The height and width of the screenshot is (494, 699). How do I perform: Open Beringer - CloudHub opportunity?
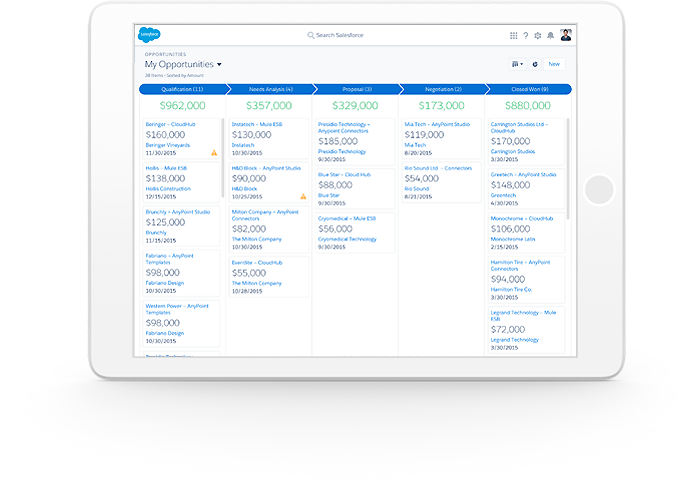click(x=170, y=124)
